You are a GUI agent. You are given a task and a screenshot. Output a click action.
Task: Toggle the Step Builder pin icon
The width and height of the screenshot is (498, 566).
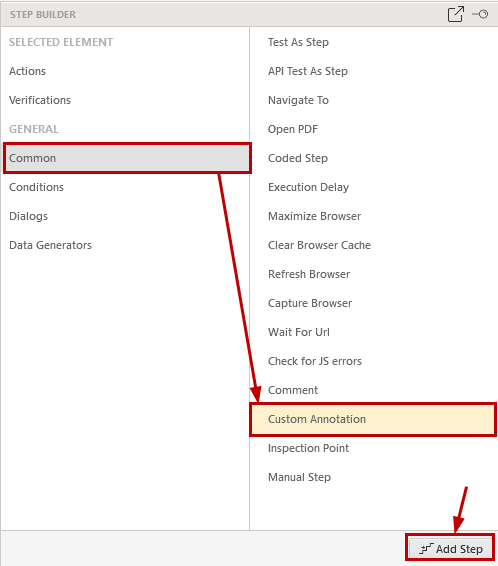(x=480, y=14)
